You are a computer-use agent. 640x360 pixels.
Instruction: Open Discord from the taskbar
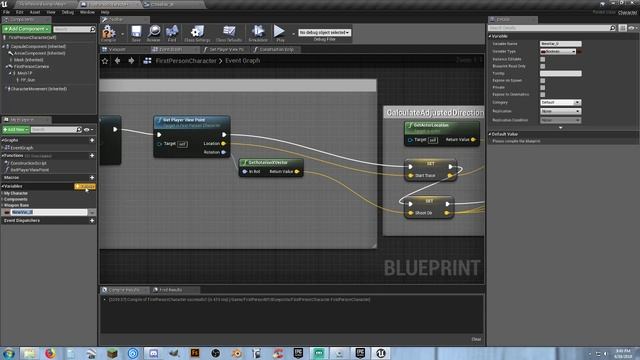coord(153,353)
